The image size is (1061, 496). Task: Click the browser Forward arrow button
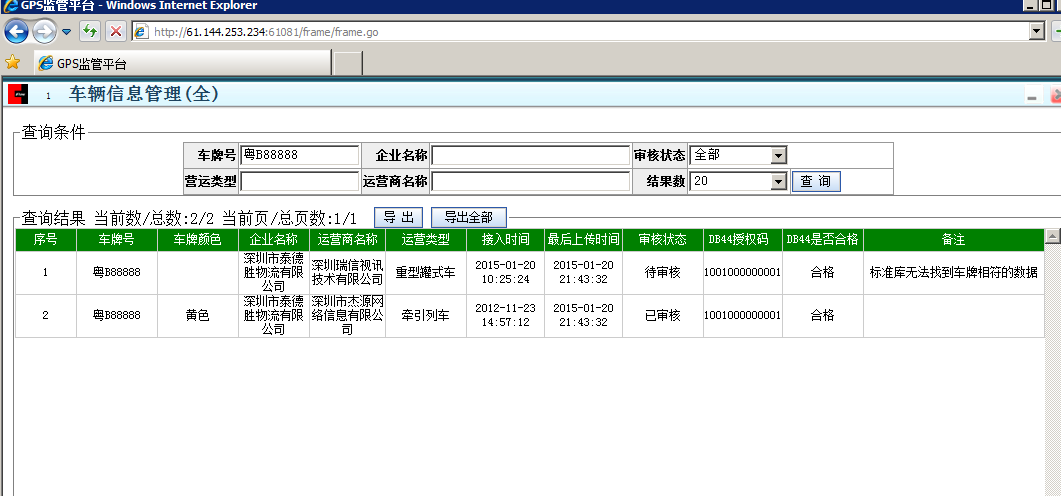coord(44,31)
